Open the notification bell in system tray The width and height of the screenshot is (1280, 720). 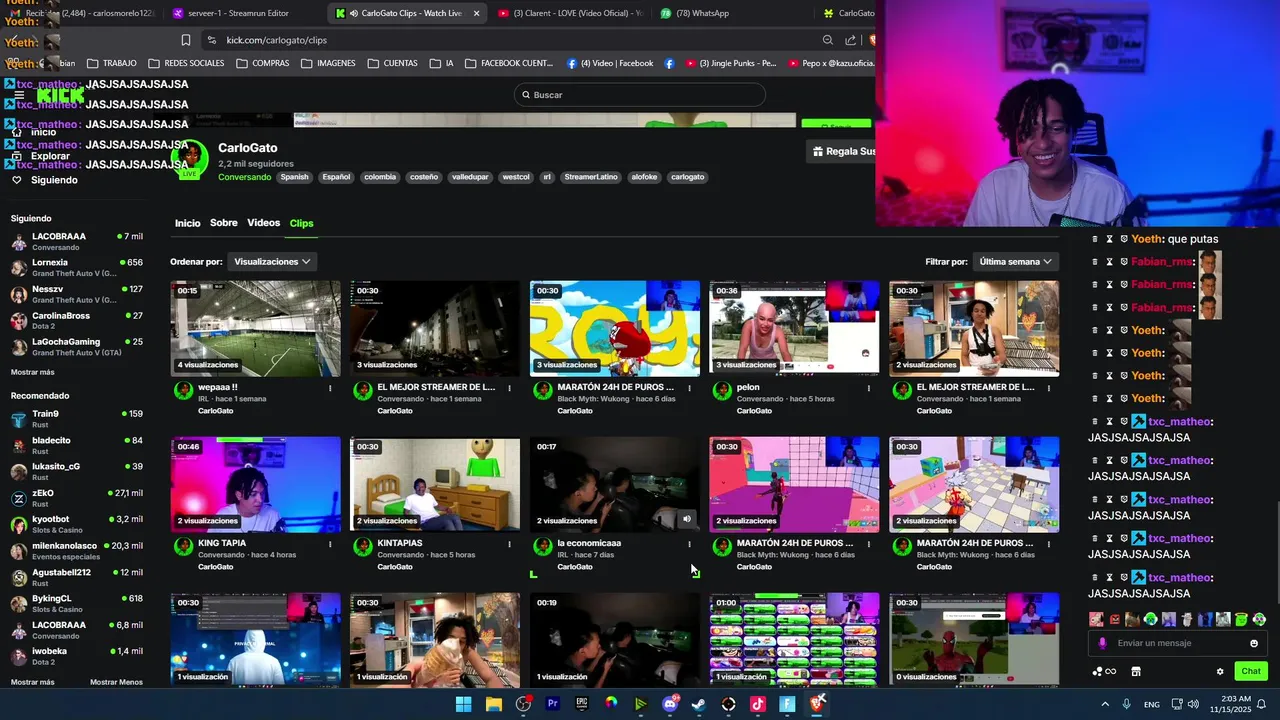[1262, 704]
